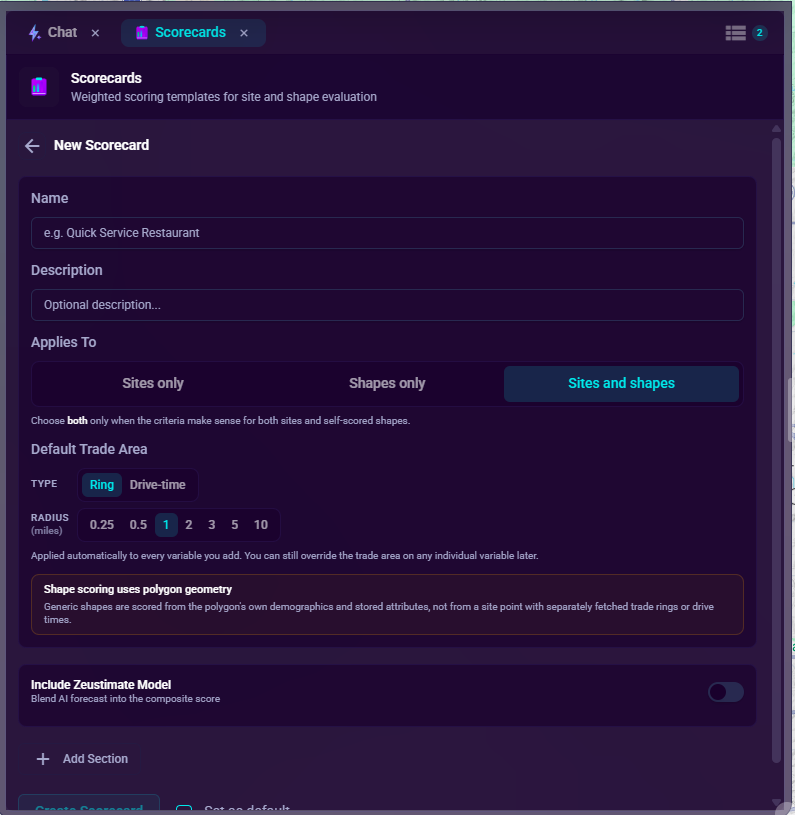Click the 'Applies To' label
This screenshot has height=815, width=795.
click(63, 343)
